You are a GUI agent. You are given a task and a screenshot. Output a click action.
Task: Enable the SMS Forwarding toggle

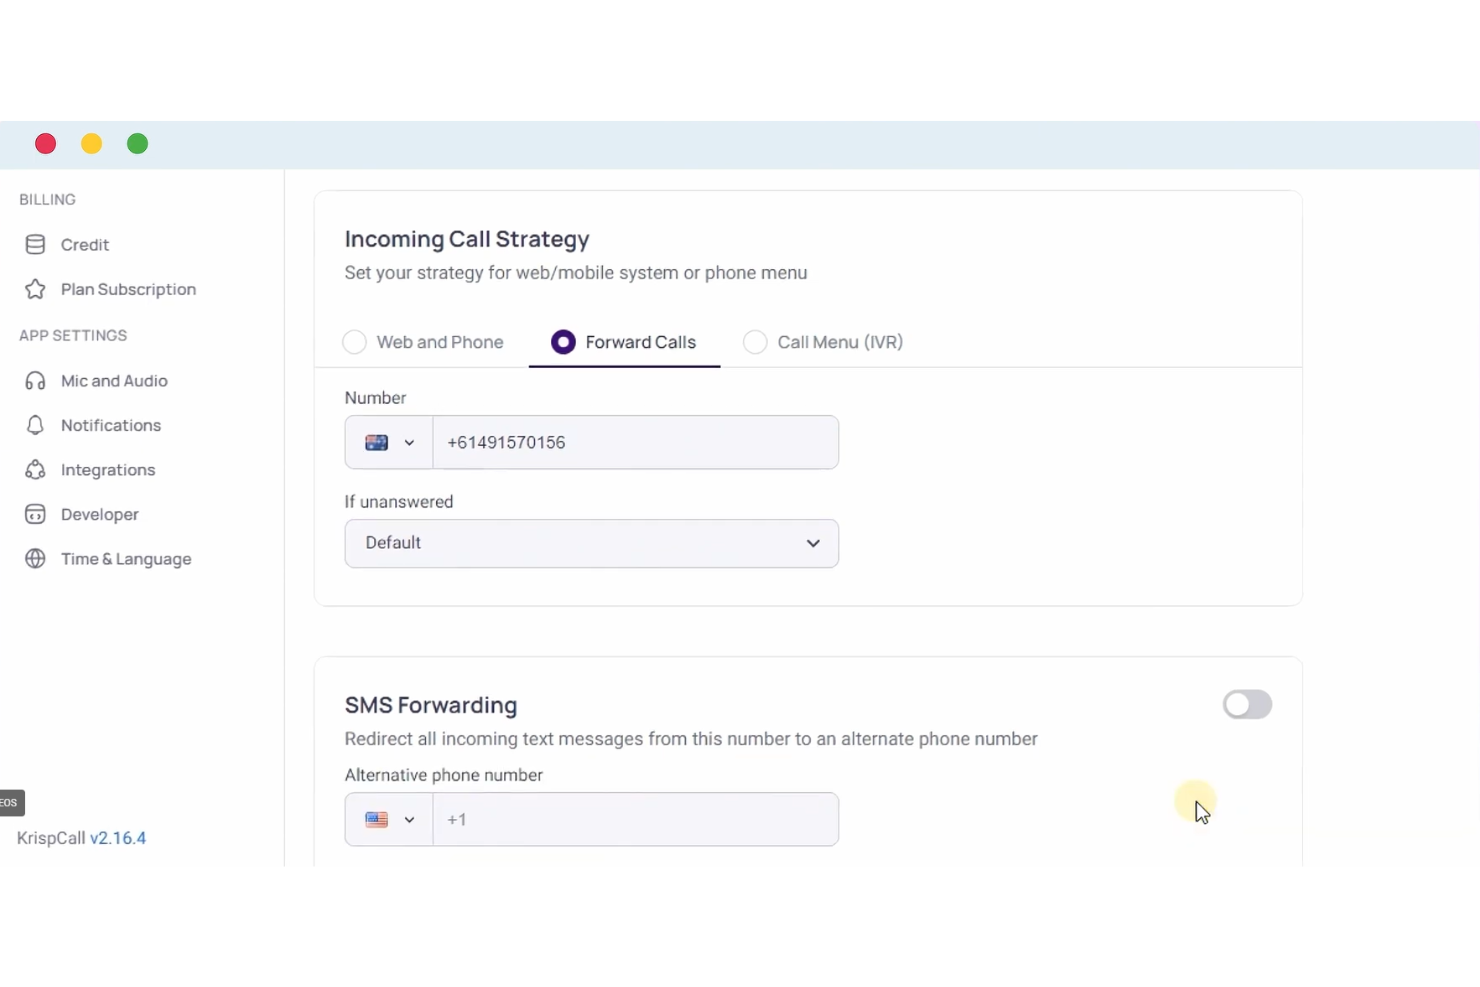[1247, 704]
